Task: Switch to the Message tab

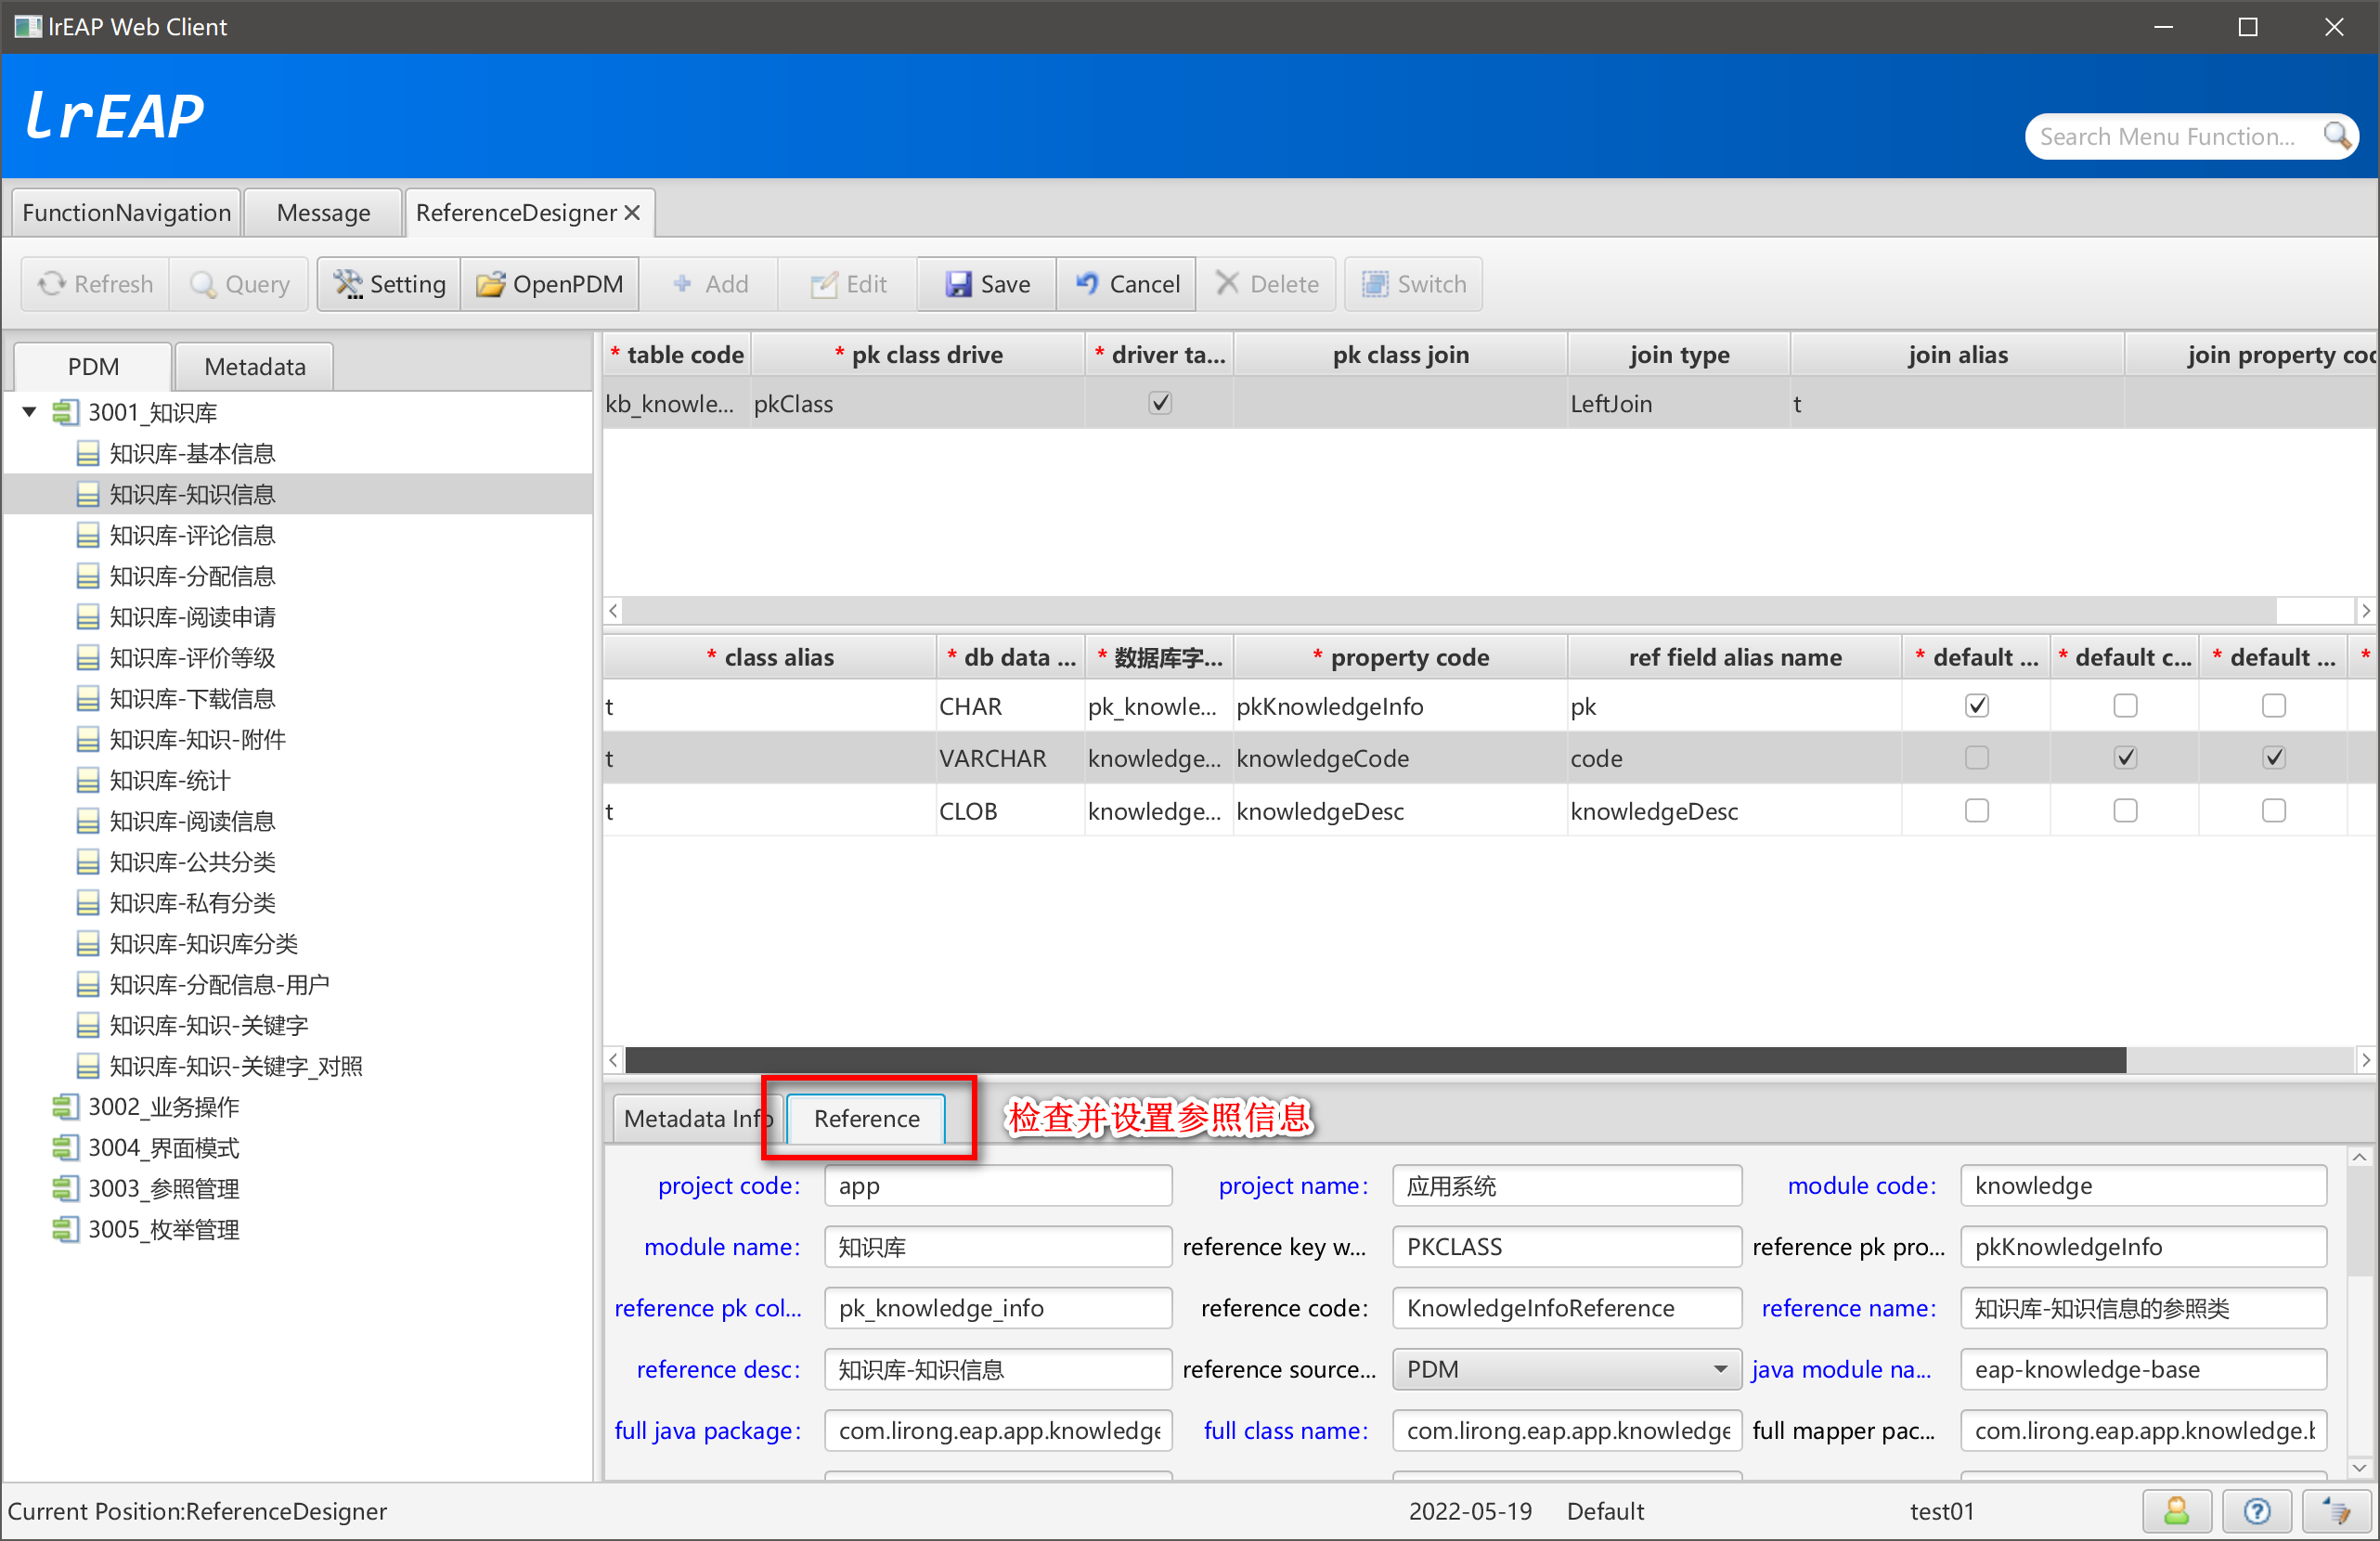Action: tap(323, 213)
